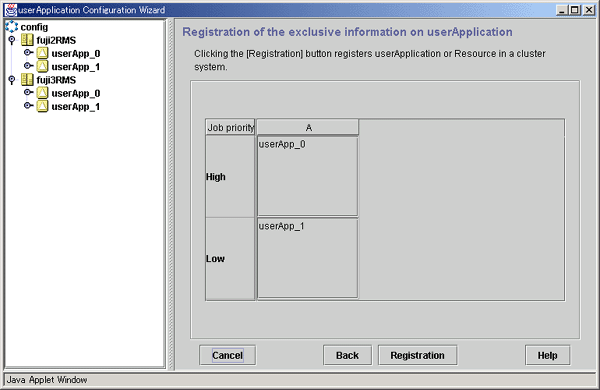The height and width of the screenshot is (390, 600).
Task: Click userApp_1 in the Low priority cell
Action: (x=281, y=226)
